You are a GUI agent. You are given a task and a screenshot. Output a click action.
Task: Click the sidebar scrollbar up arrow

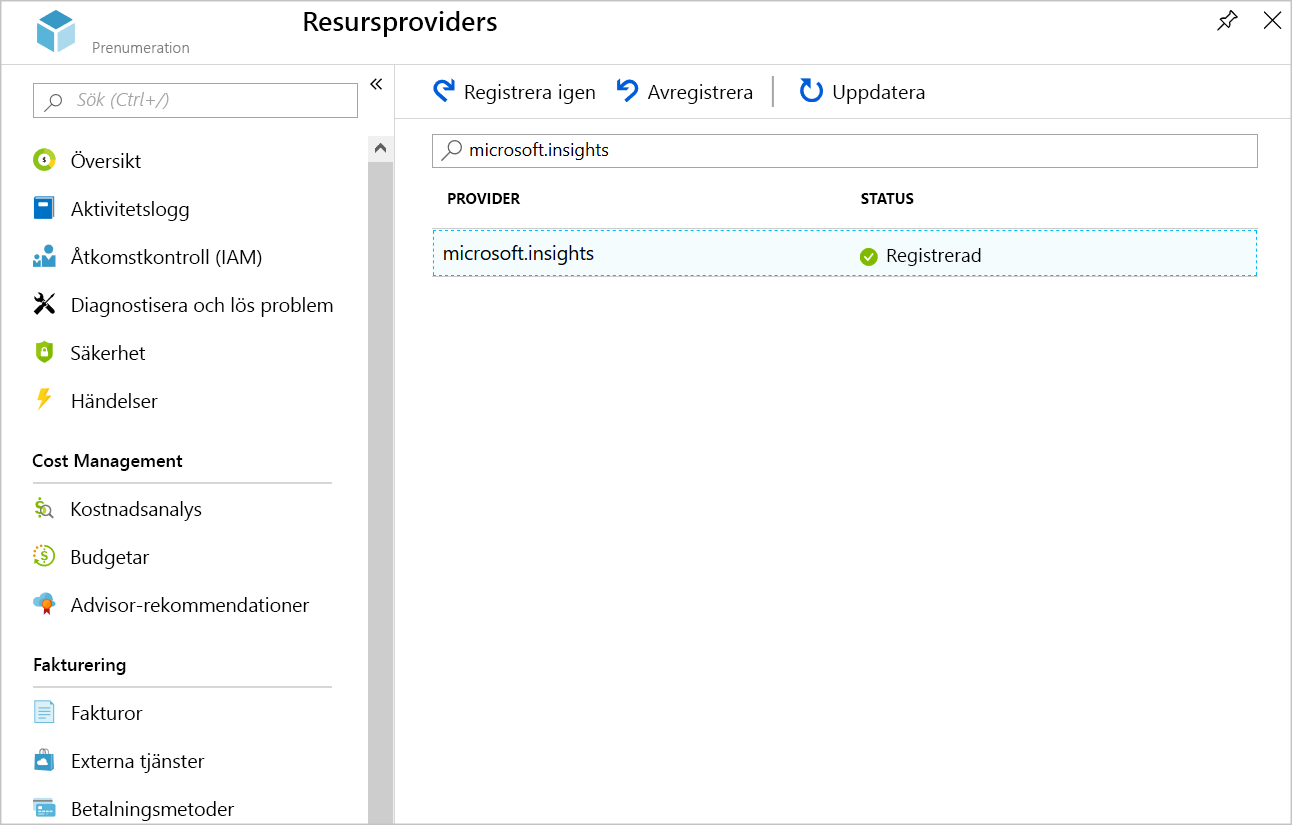click(380, 148)
